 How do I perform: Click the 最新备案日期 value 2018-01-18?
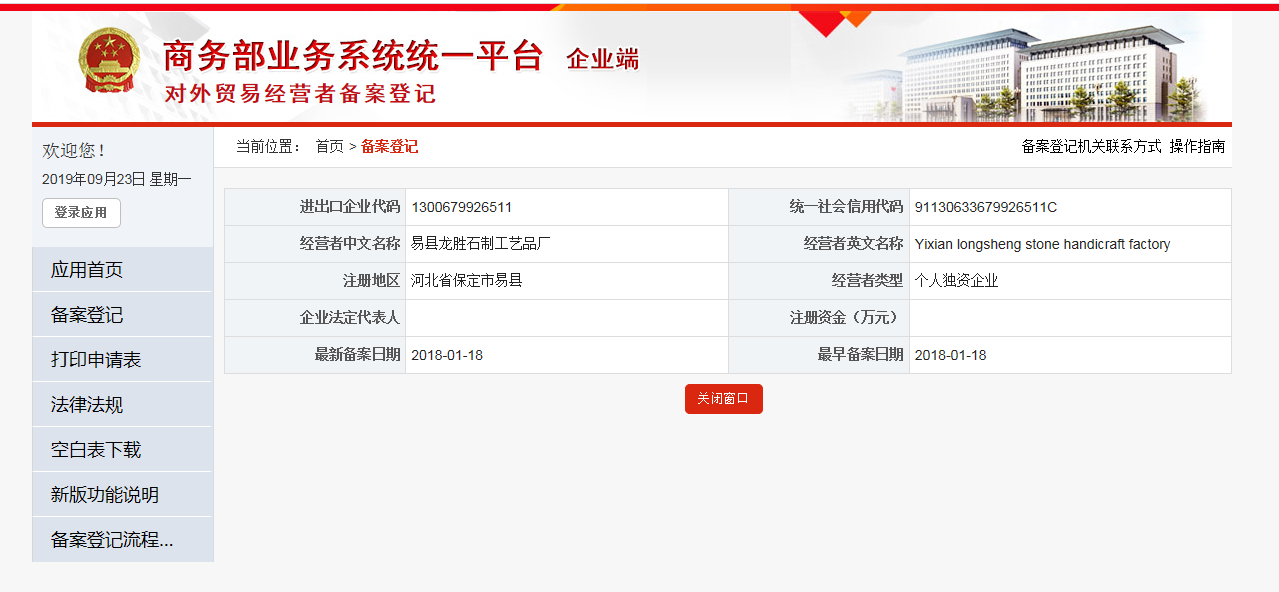tap(447, 355)
